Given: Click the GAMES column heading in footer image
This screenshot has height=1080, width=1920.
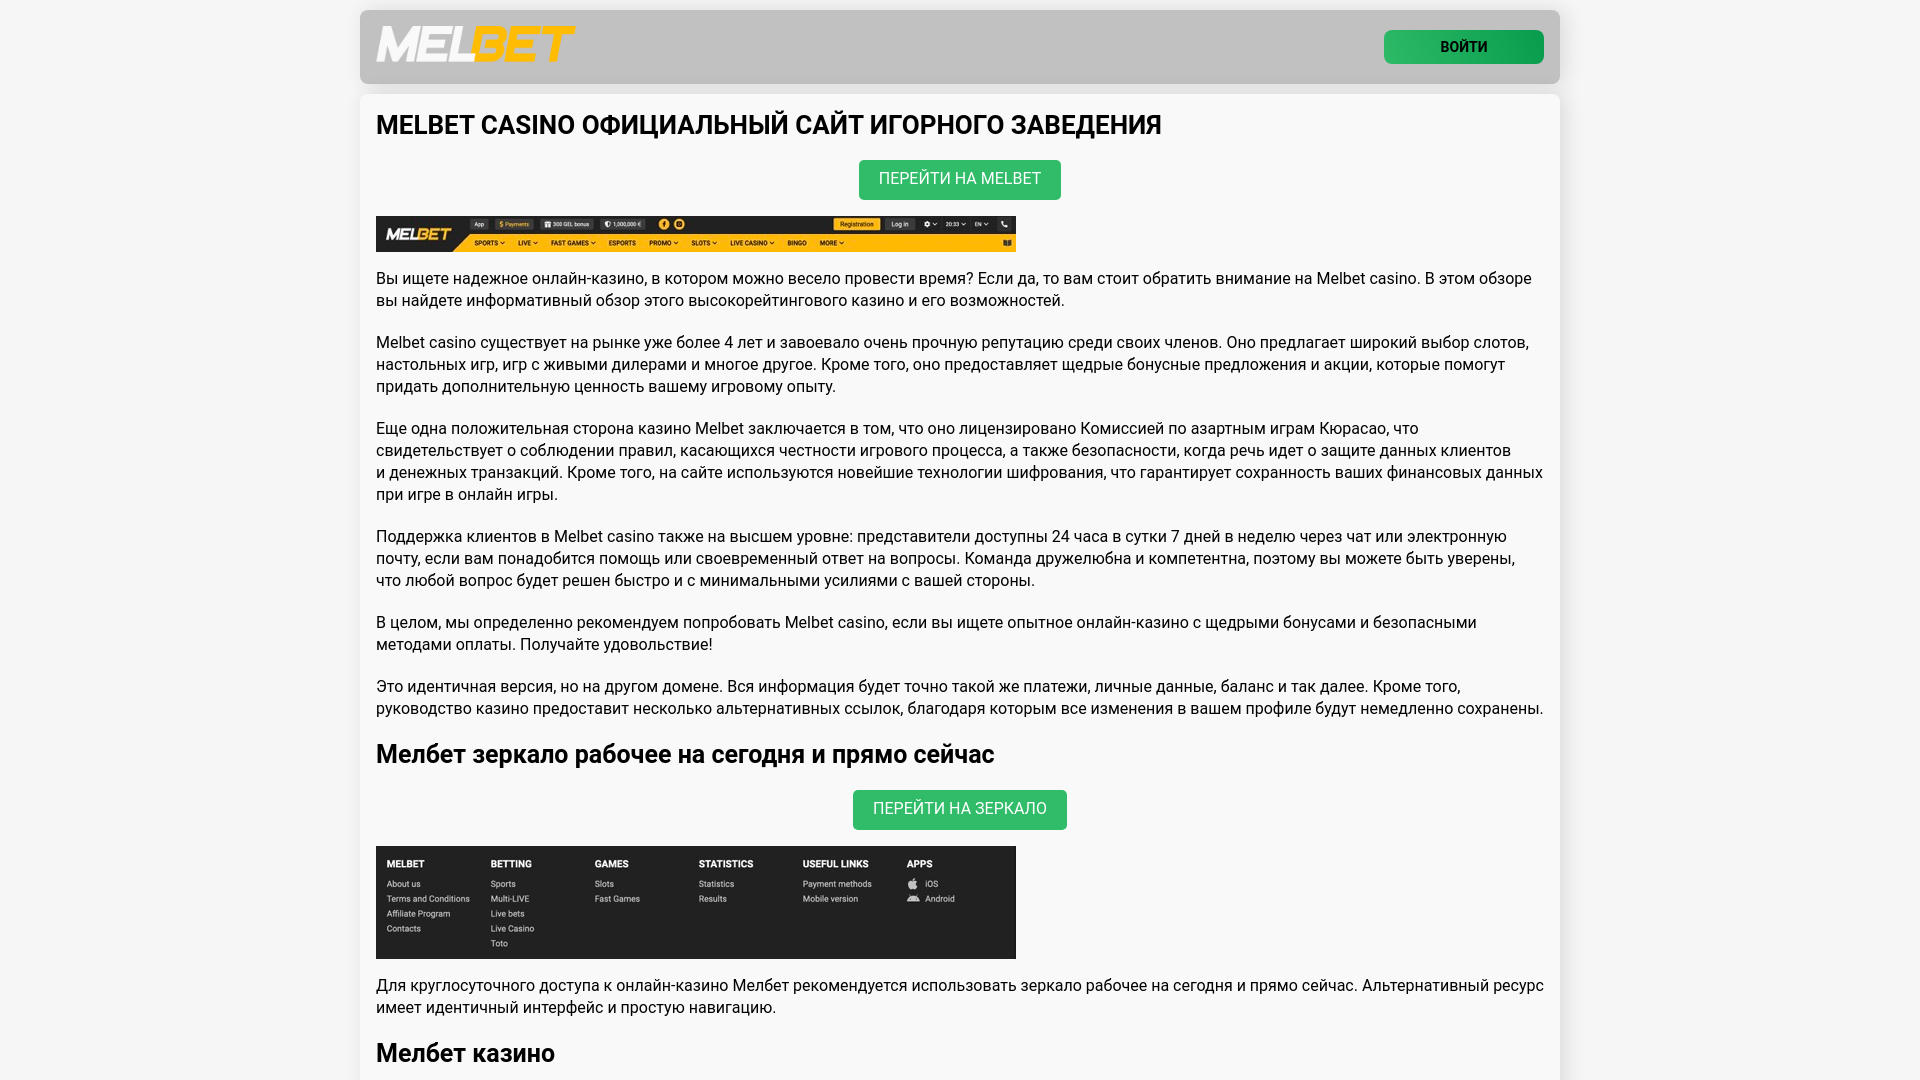Looking at the screenshot, I should coord(612,864).
